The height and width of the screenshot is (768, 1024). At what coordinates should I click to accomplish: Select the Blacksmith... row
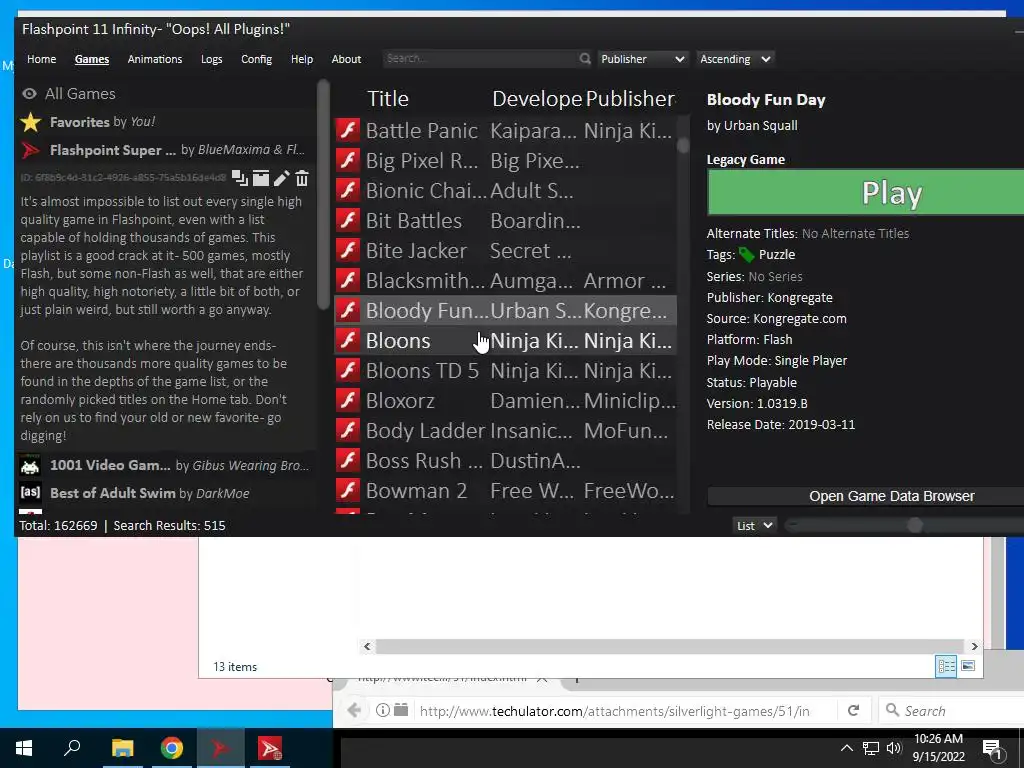tap(505, 281)
